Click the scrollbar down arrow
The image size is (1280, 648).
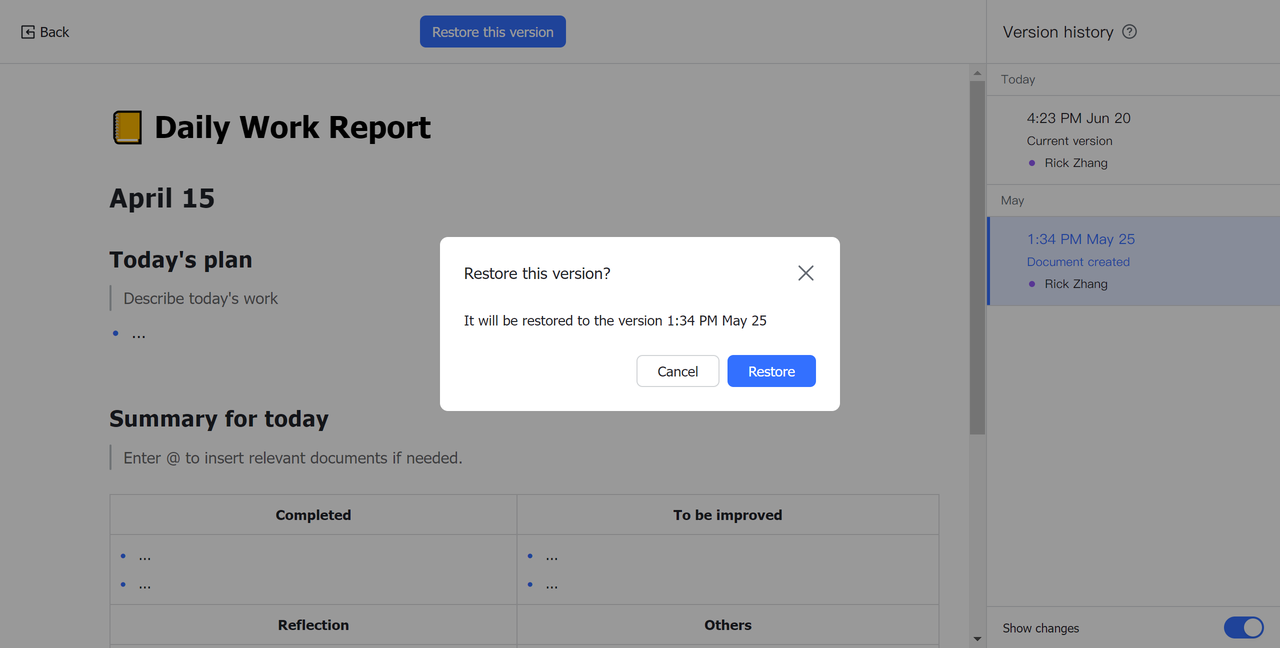[977, 639]
